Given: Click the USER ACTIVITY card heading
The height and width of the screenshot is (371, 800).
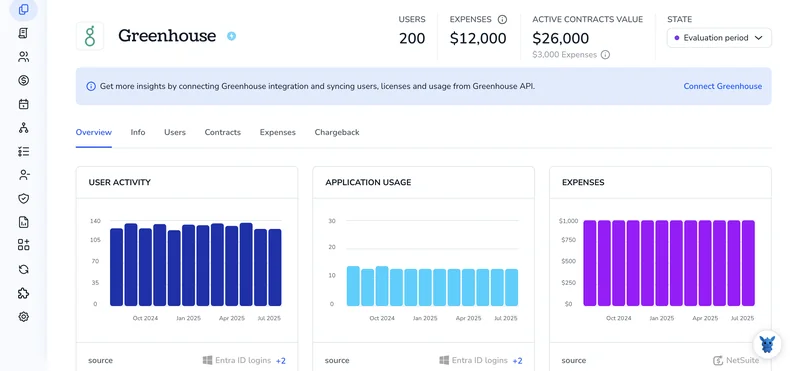Looking at the screenshot, I should (119, 182).
